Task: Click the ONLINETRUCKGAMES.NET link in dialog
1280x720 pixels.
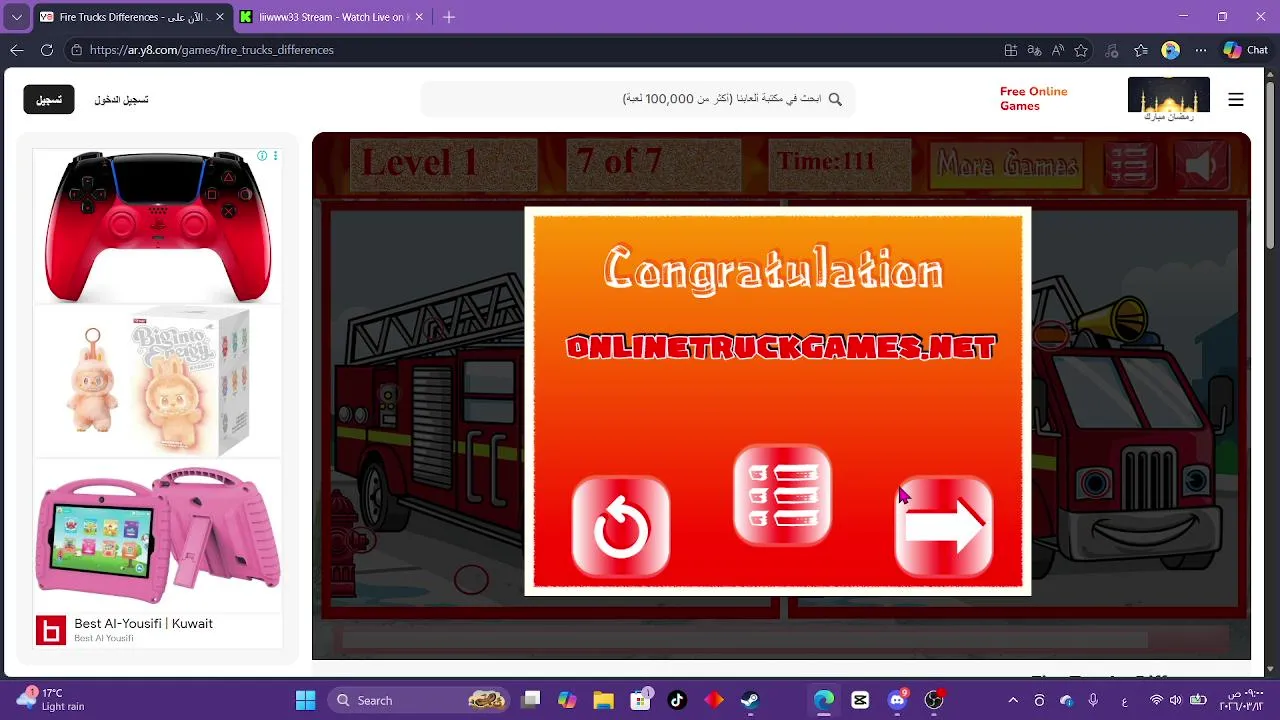Action: pos(781,347)
